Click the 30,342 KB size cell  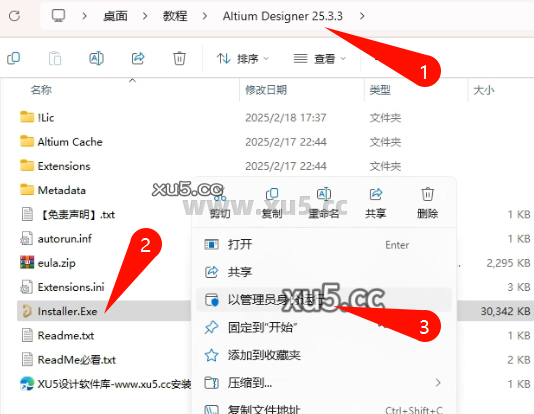pyautogui.click(x=505, y=311)
